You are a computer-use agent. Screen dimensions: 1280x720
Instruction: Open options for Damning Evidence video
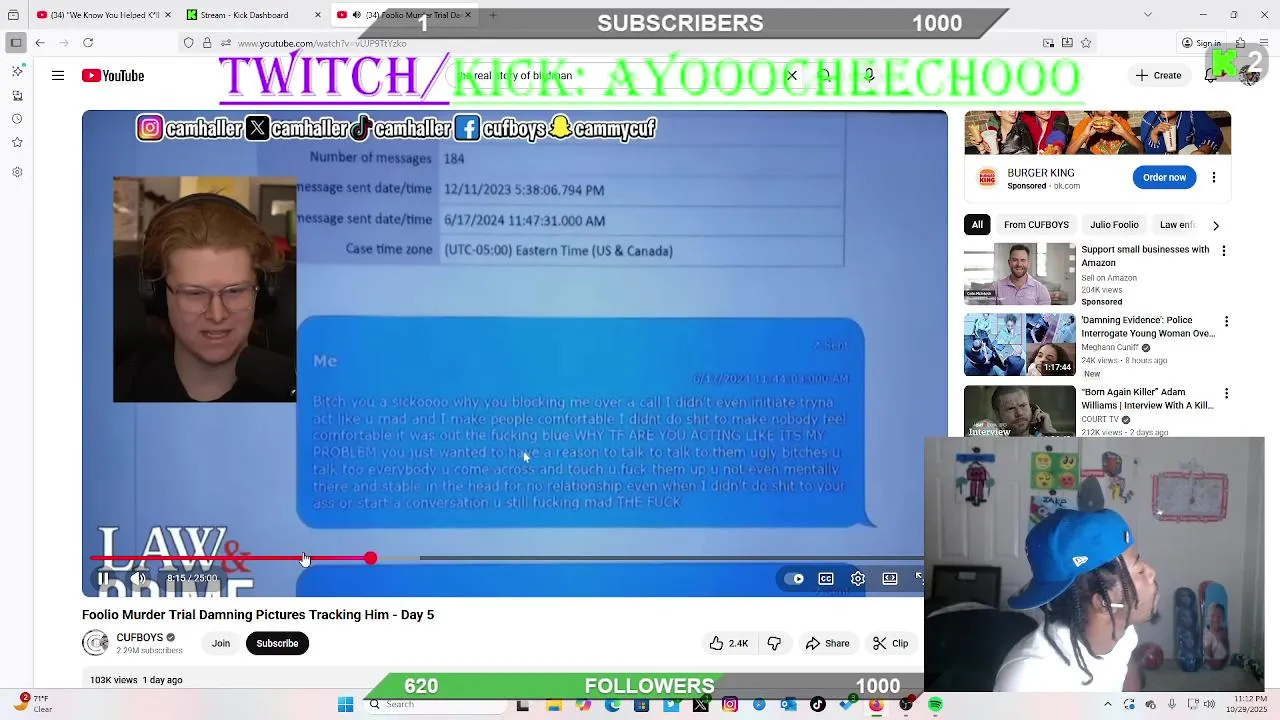coord(1225,322)
